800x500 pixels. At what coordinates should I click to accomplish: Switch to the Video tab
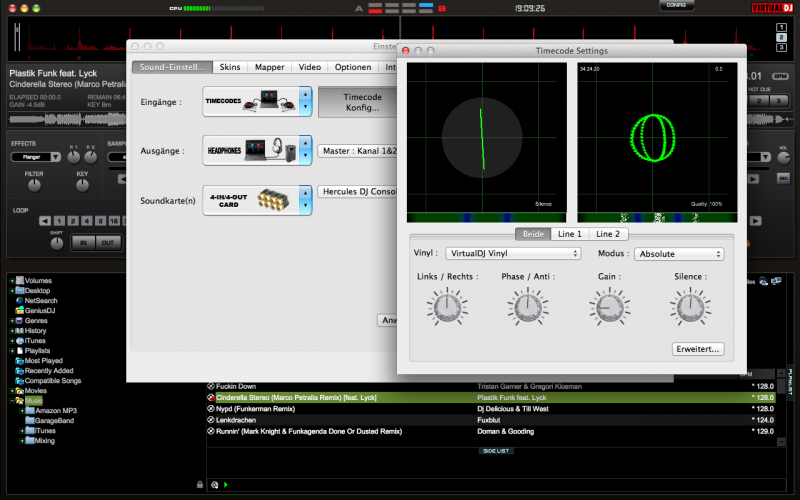[x=310, y=67]
